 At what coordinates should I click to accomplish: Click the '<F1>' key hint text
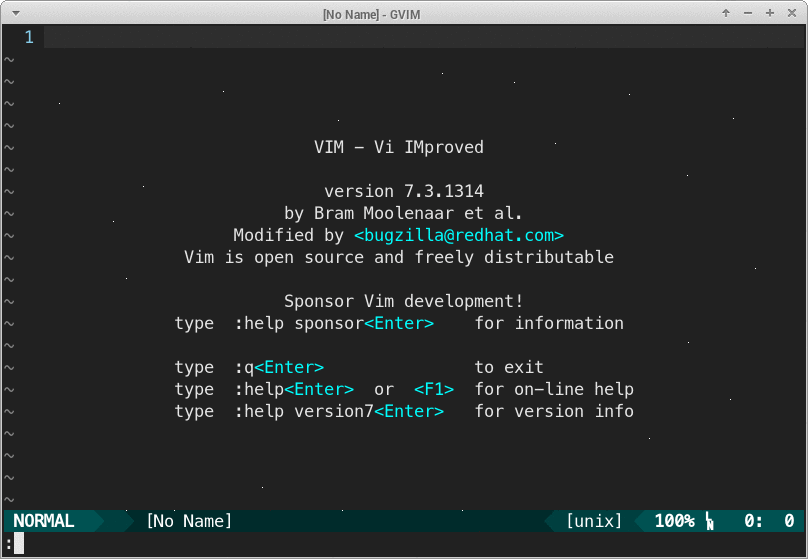434,389
